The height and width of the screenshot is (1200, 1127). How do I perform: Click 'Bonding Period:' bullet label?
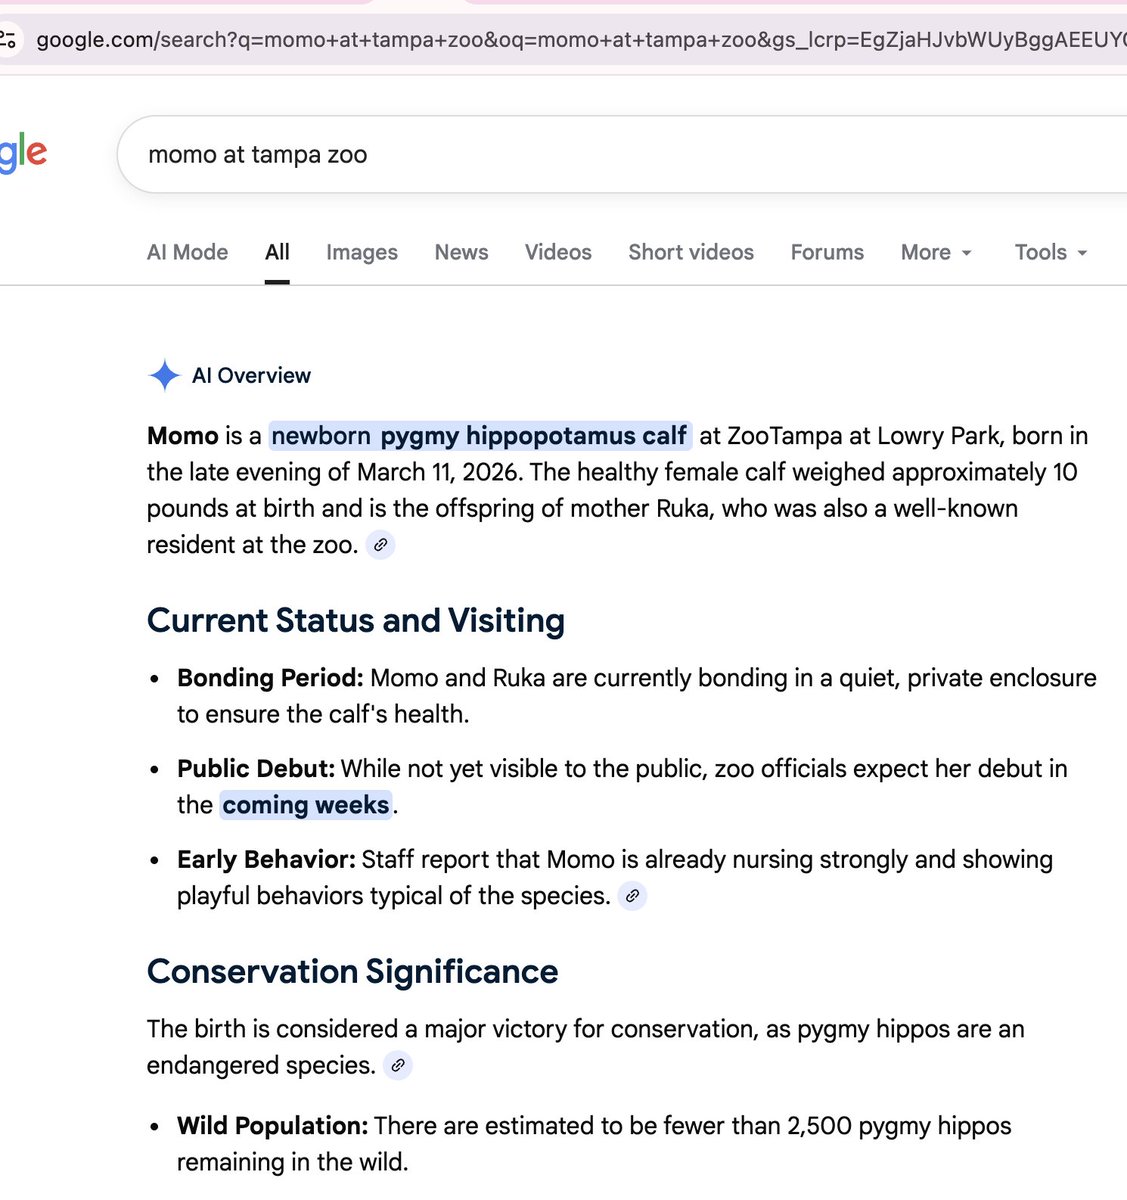pos(270,678)
